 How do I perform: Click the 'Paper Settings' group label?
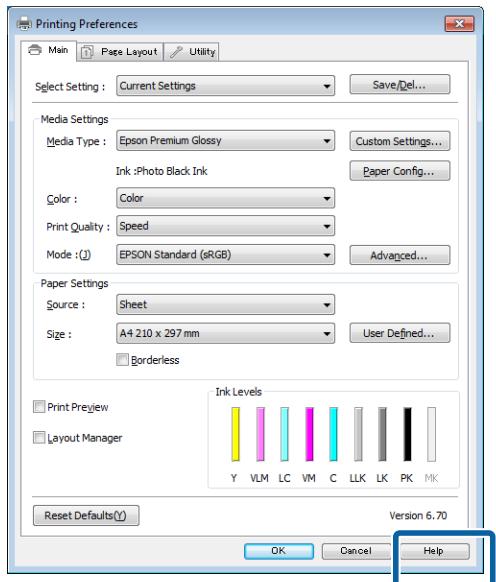[74, 284]
